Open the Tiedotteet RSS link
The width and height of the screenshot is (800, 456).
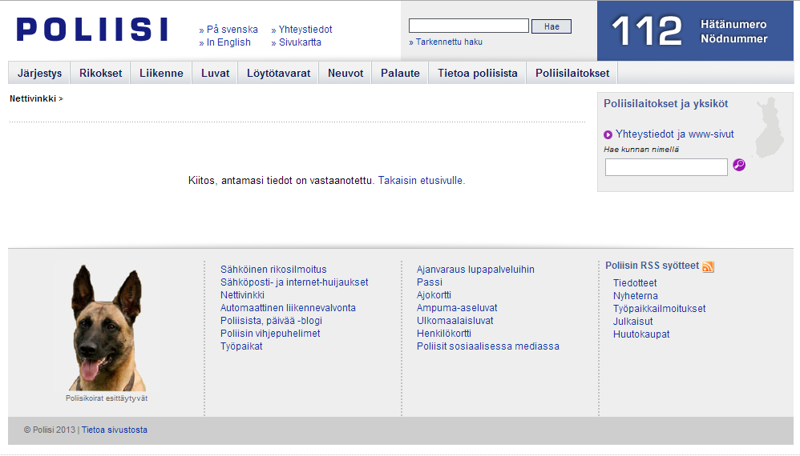[x=635, y=283]
